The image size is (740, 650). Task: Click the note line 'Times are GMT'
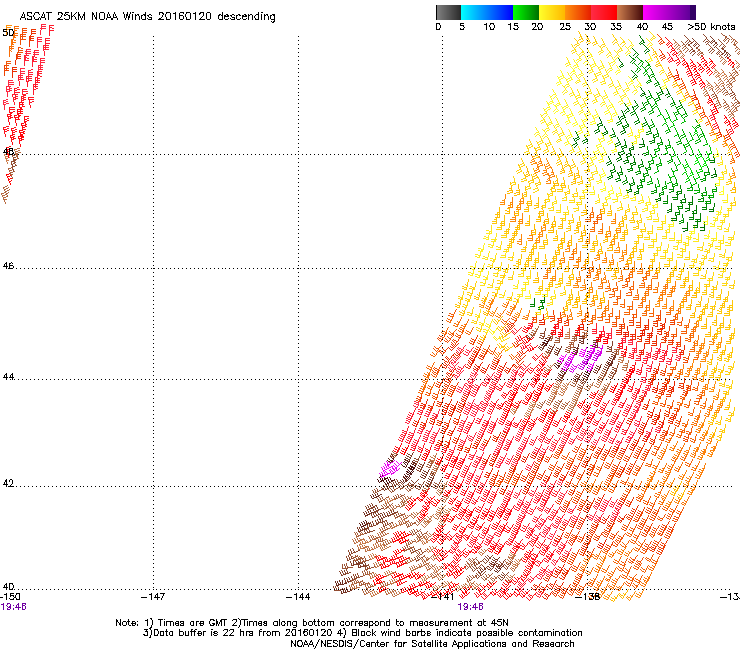[x=193, y=623]
